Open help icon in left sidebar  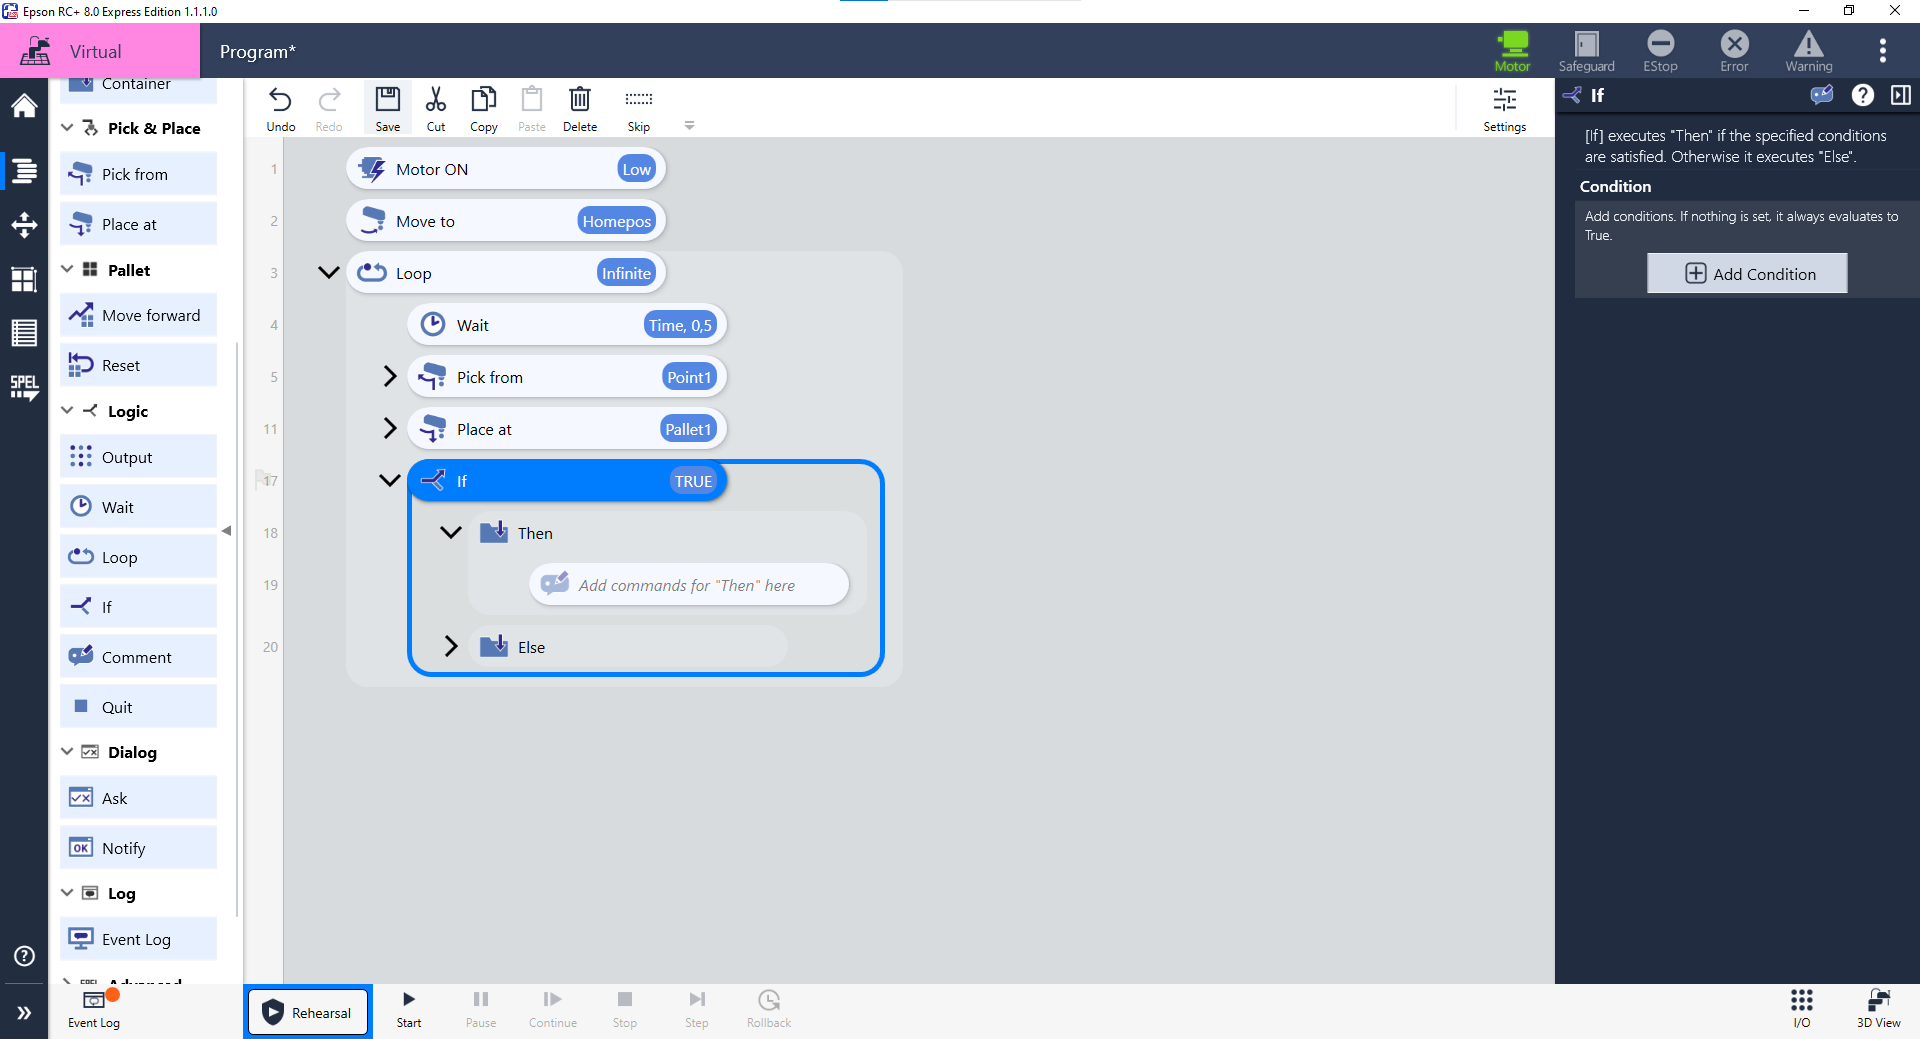pos(24,956)
